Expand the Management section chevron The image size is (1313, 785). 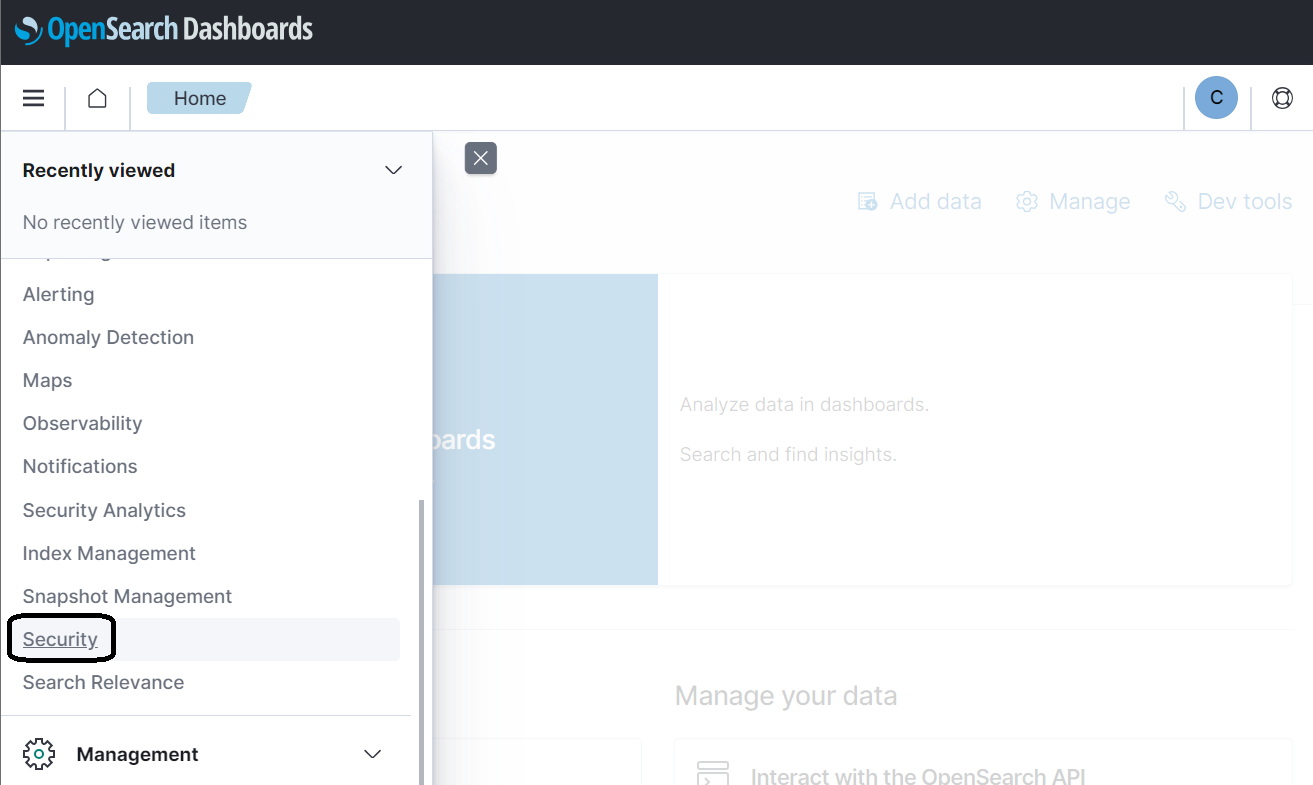coord(373,754)
